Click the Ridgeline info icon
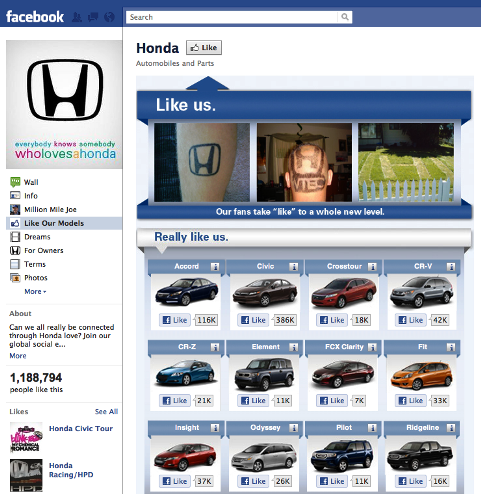 pos(451,428)
